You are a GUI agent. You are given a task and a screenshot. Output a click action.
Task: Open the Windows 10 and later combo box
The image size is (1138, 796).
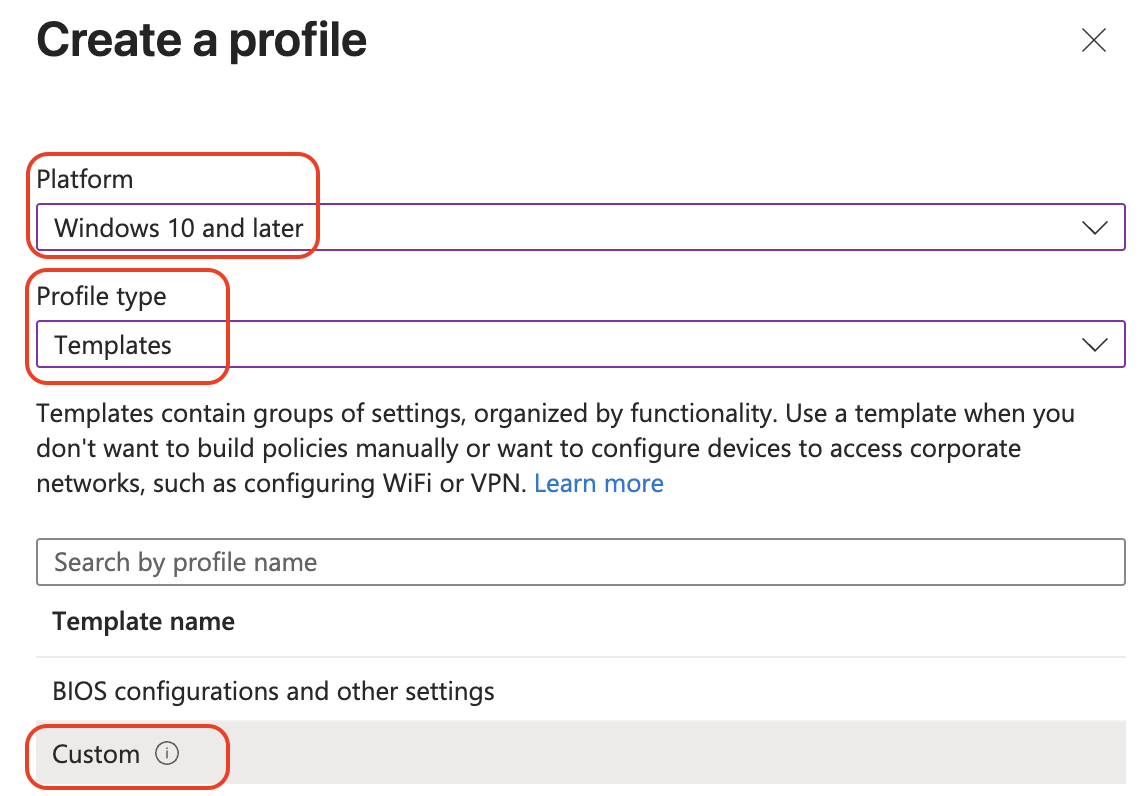pyautogui.click(x=581, y=228)
